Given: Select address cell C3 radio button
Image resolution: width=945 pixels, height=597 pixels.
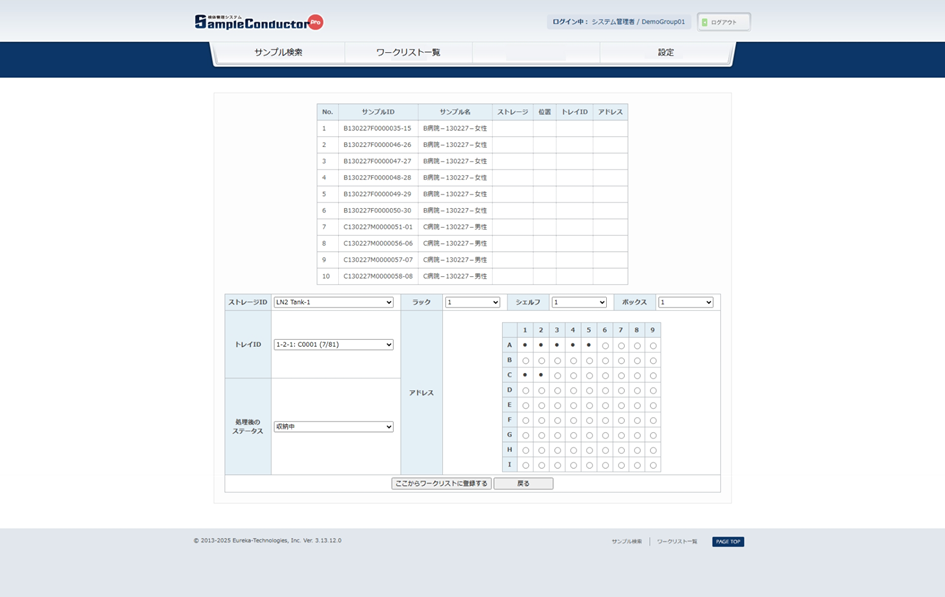Looking at the screenshot, I should click(557, 375).
